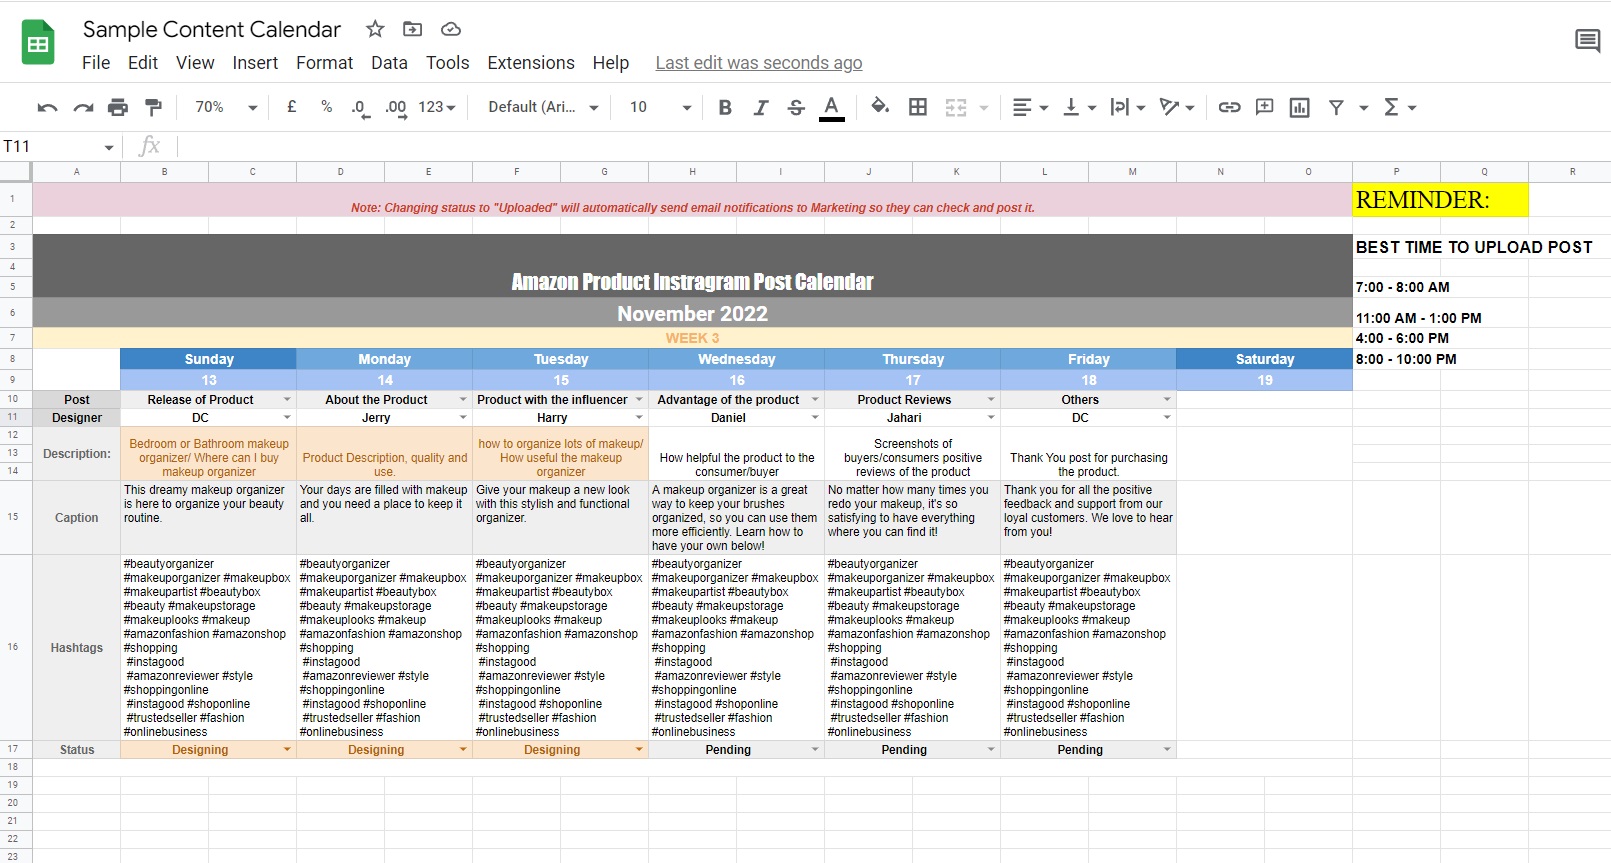Print the spreadsheet using printer icon
This screenshot has height=863, width=1611.
point(118,107)
